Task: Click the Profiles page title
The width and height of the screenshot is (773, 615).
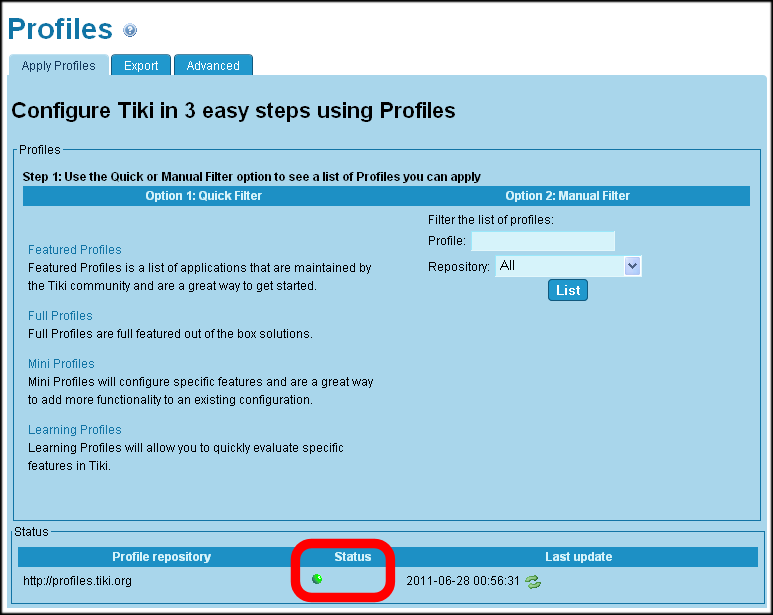Action: click(x=60, y=29)
